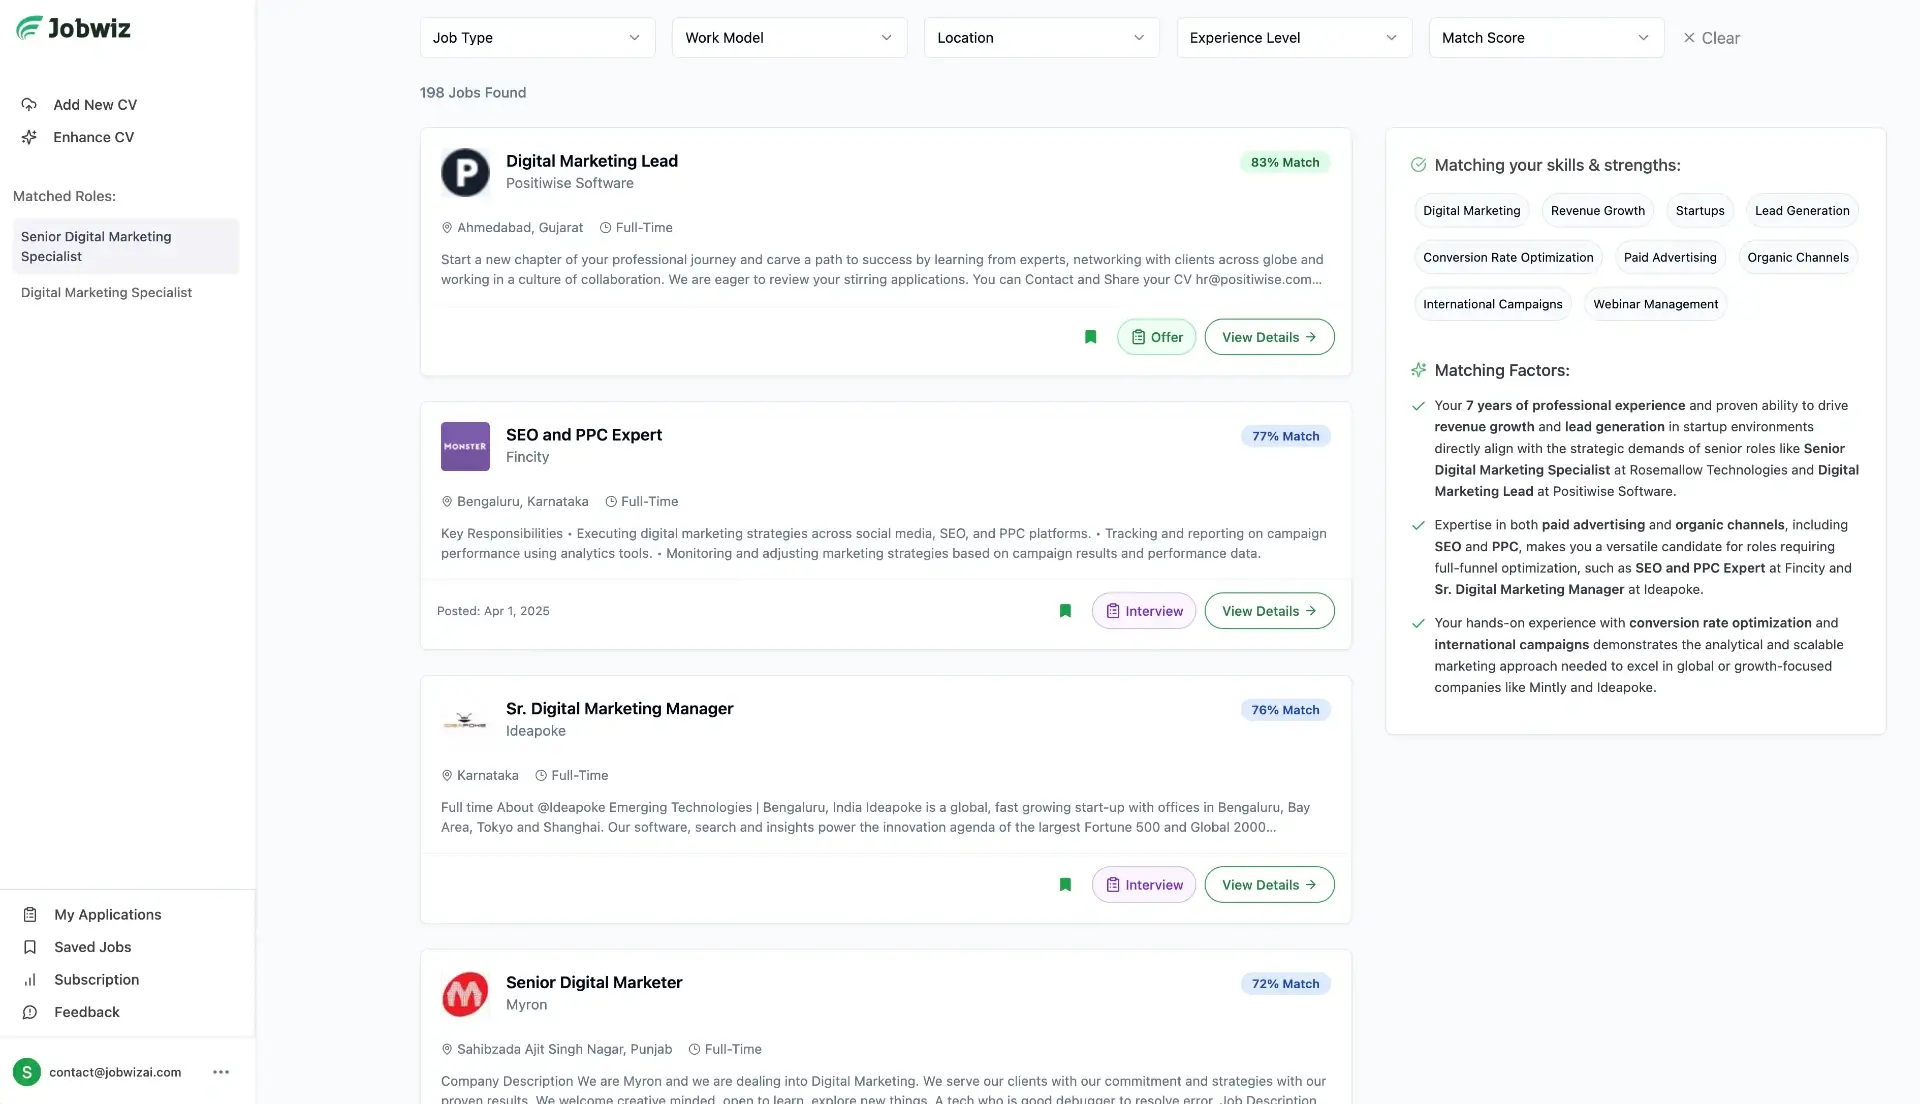
Task: Open the three-dots account menu
Action: 221,1072
